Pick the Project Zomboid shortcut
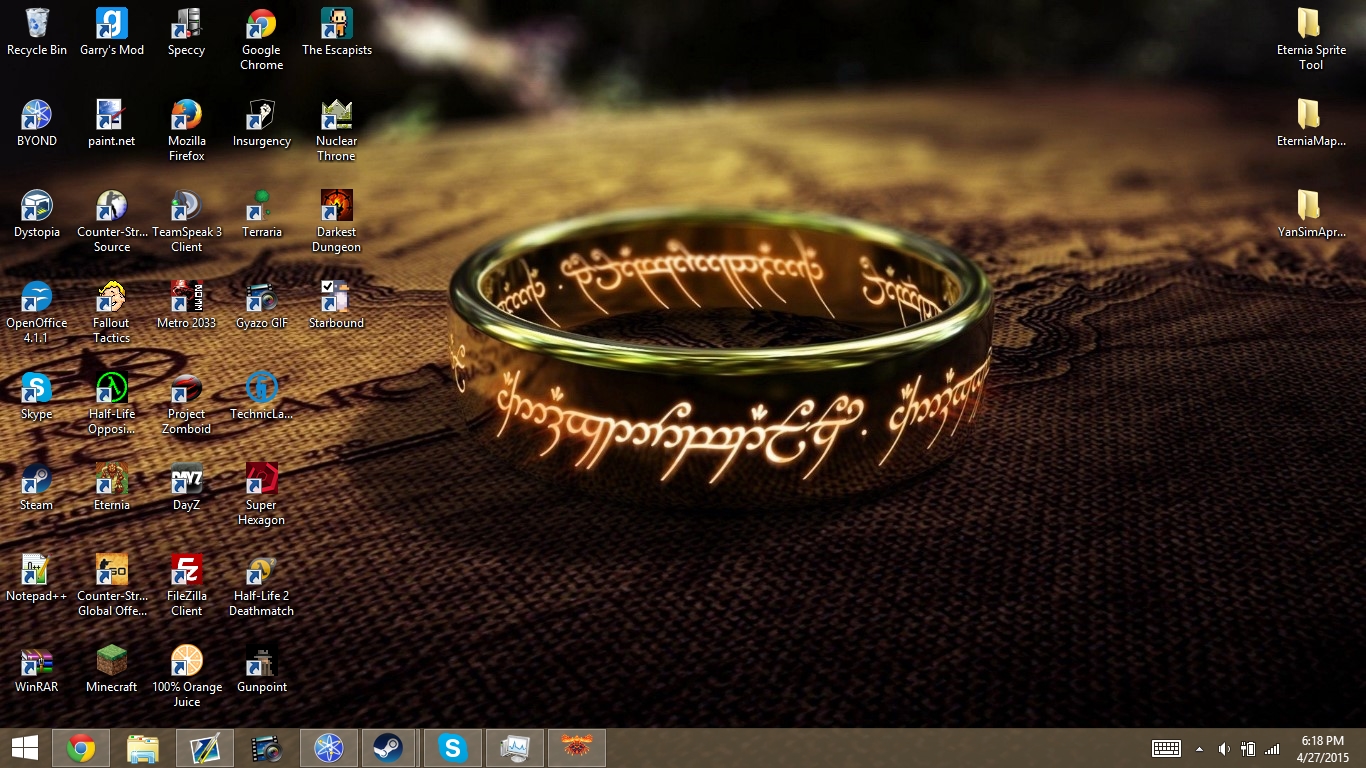1366x768 pixels. tap(186, 404)
